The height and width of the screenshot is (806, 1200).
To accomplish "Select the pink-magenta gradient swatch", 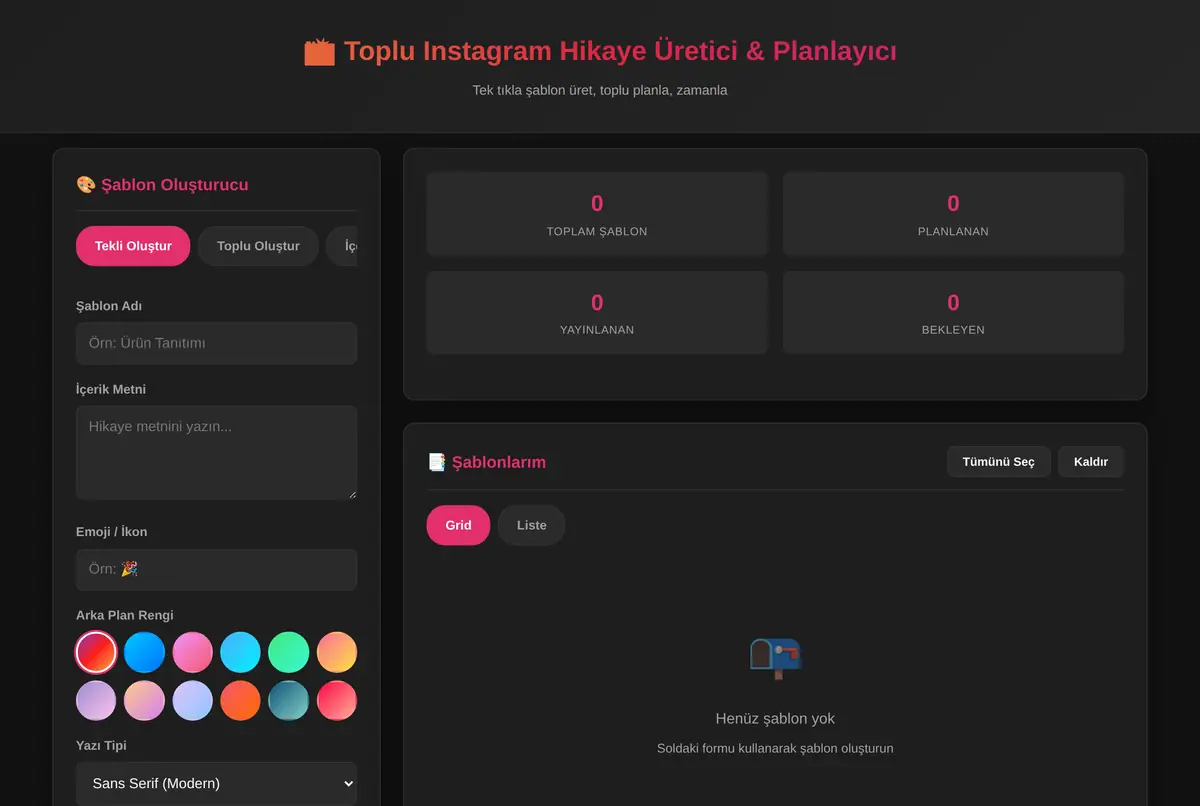I will 192,652.
